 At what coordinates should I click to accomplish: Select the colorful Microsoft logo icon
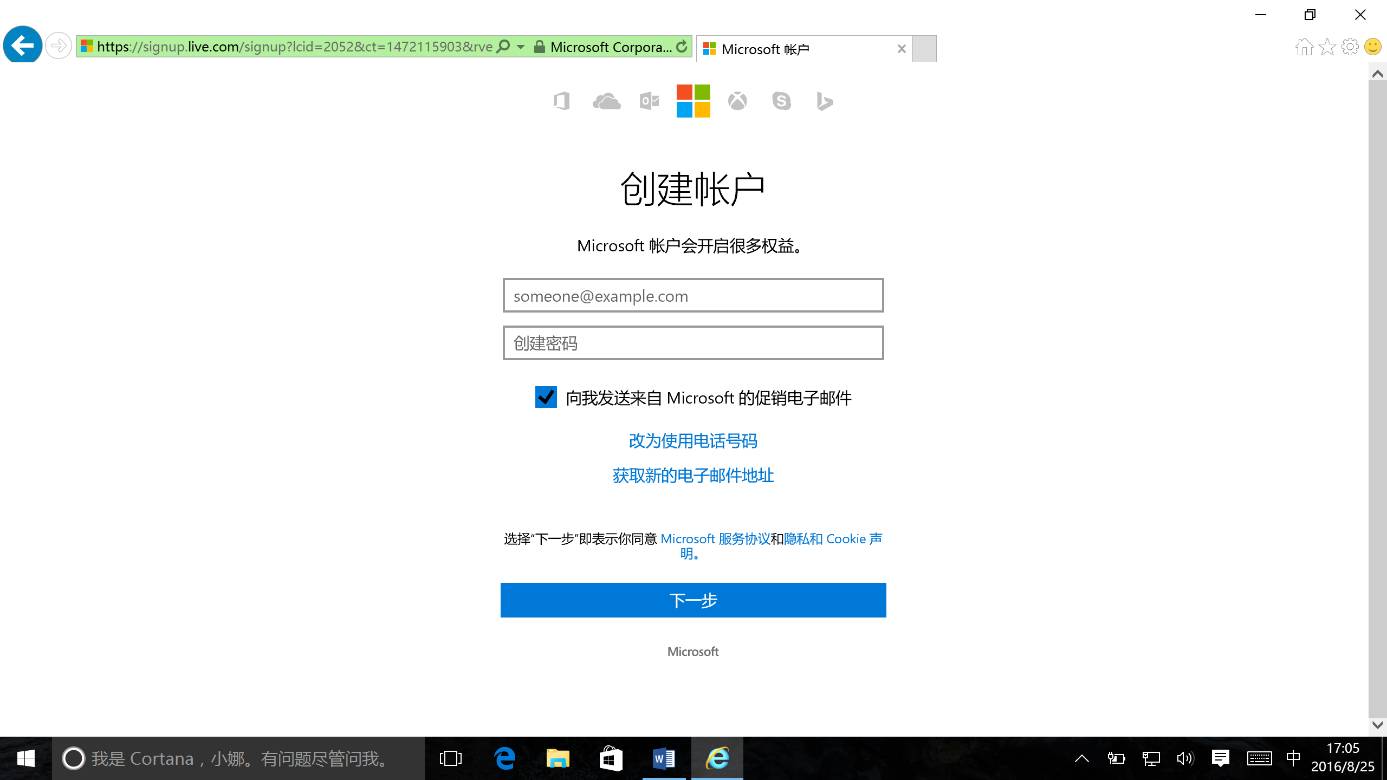[x=693, y=100]
